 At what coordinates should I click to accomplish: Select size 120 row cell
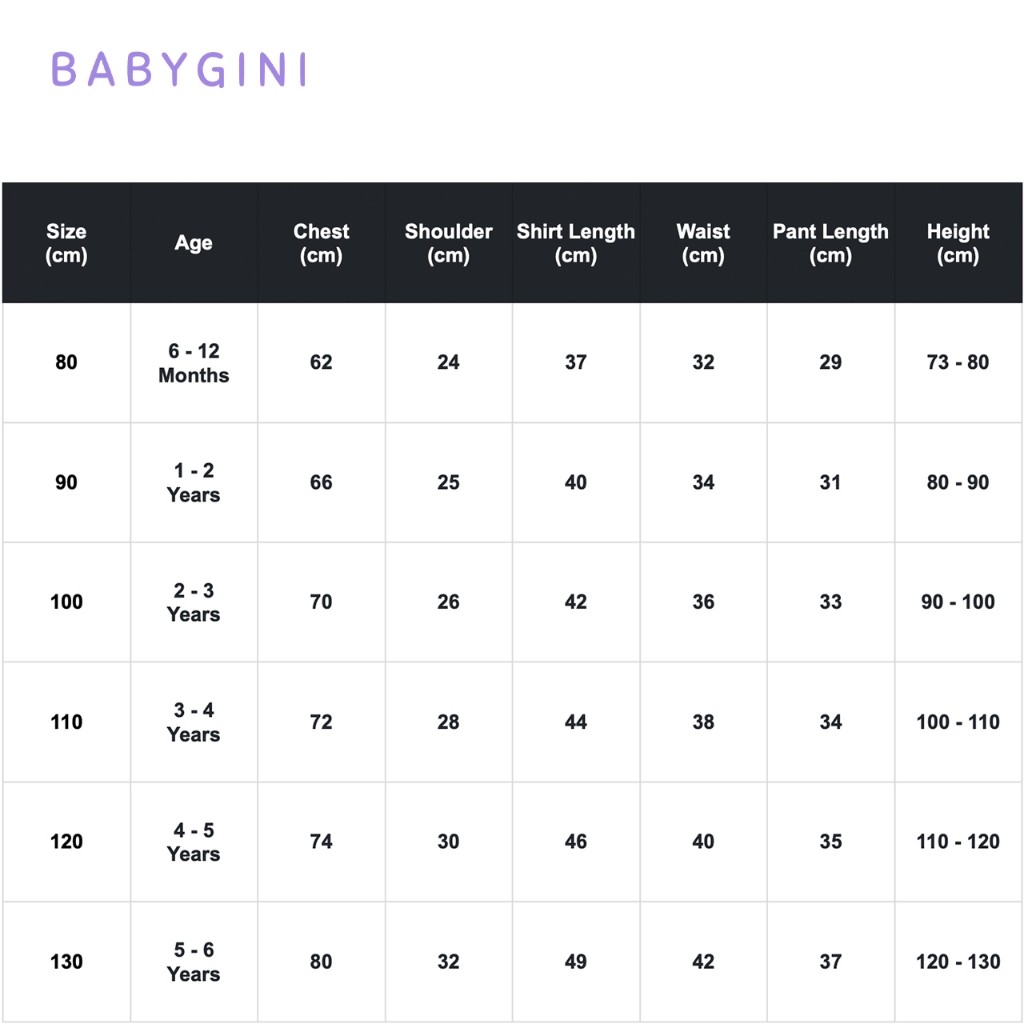tap(66, 842)
